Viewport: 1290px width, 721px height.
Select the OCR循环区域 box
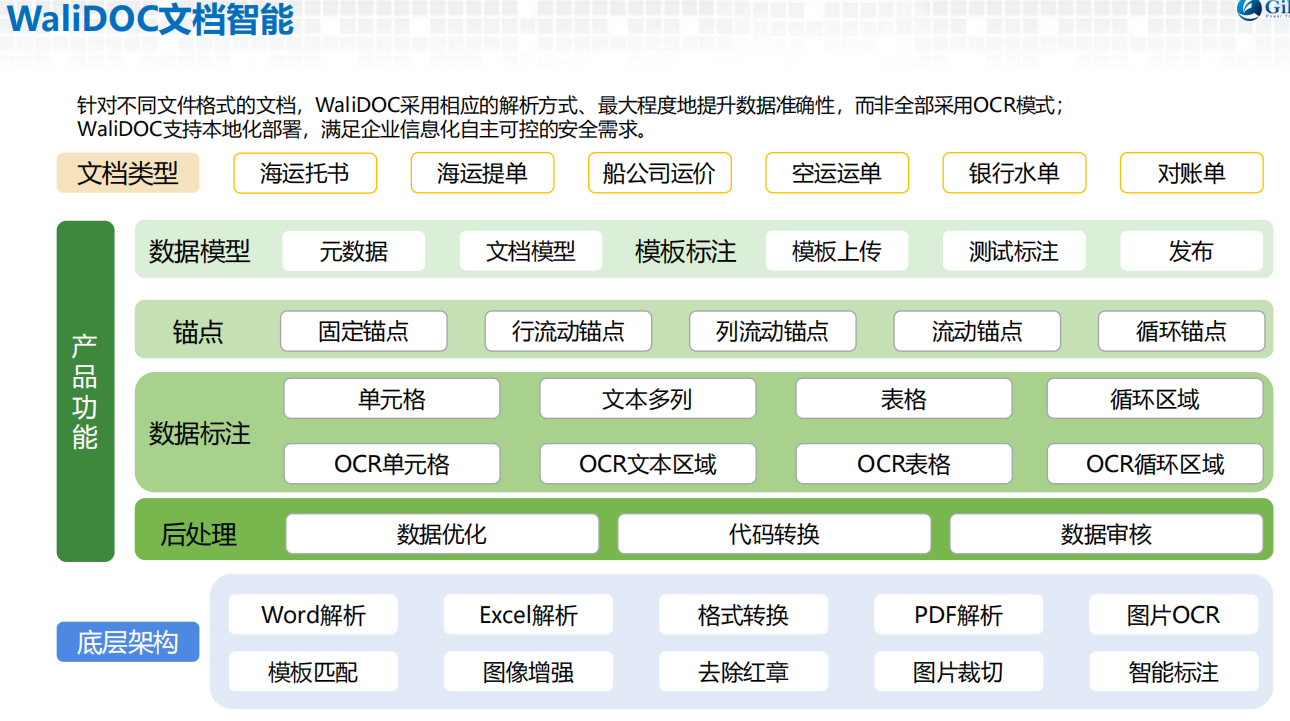pyautogui.click(x=1155, y=464)
